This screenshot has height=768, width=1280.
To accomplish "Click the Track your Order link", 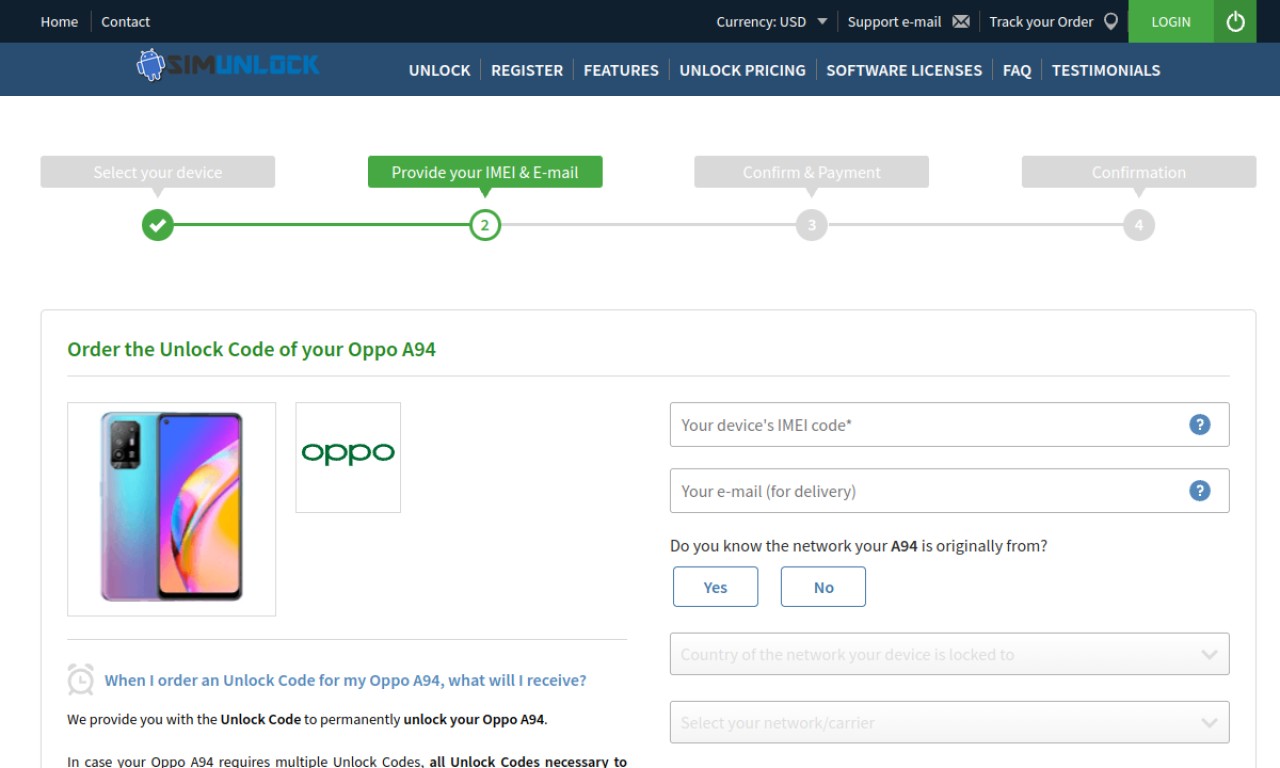I will 1041,21.
